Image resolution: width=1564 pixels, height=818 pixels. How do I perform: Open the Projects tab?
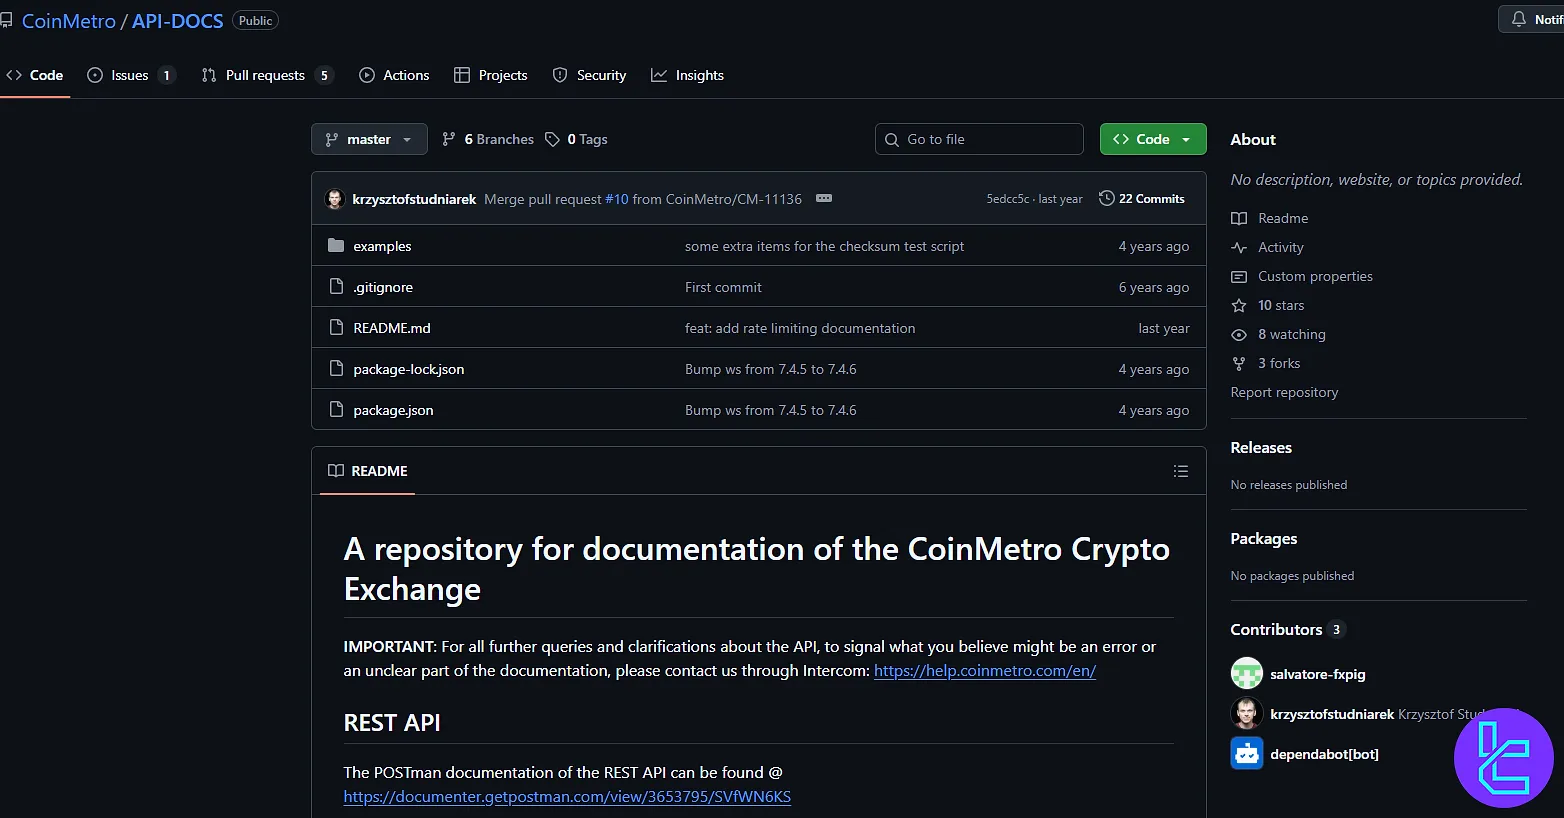(491, 75)
